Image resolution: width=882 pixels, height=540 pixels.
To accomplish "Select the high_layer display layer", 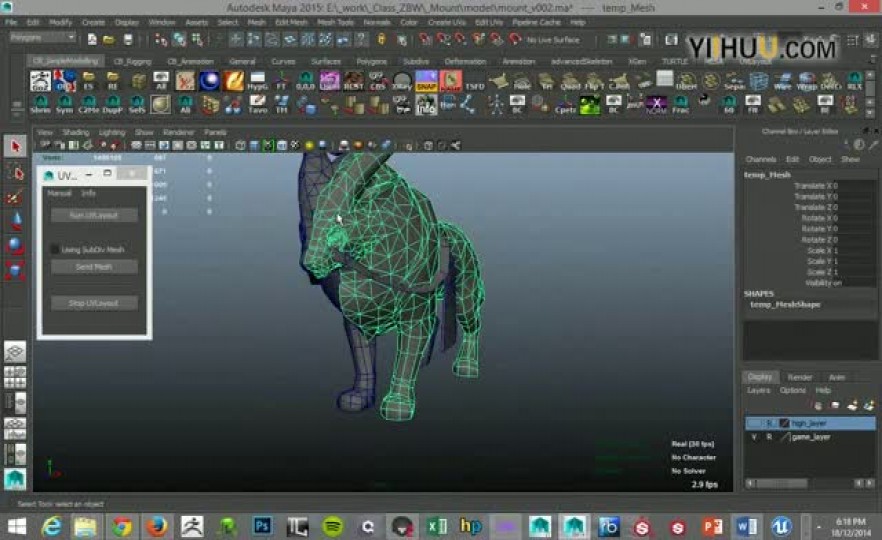I will click(x=810, y=423).
